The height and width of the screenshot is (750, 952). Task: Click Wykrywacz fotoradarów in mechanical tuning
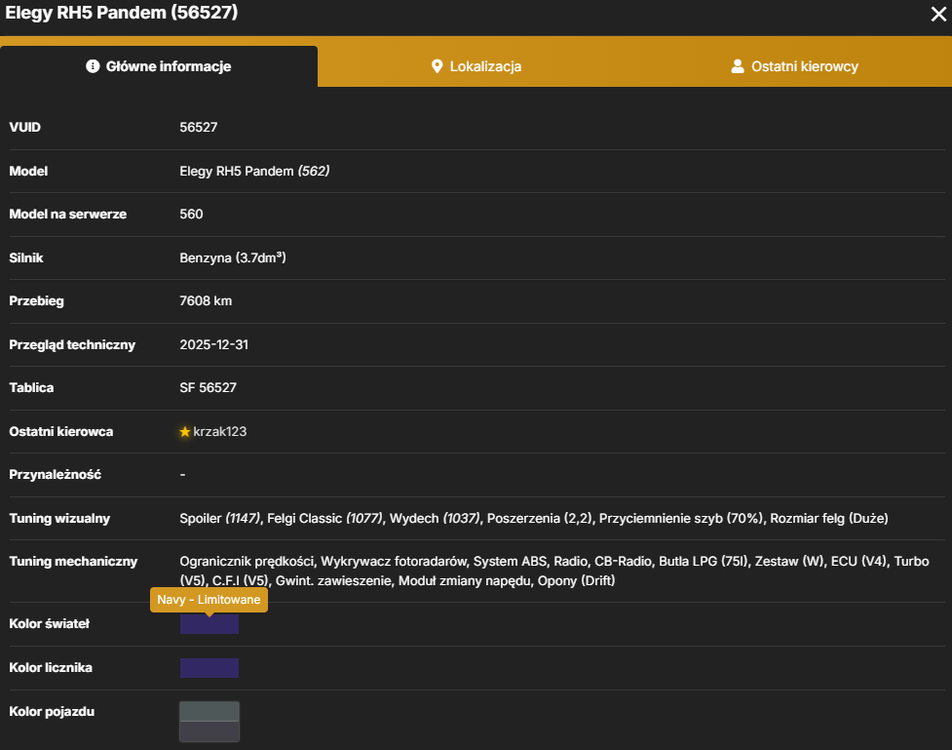point(393,562)
